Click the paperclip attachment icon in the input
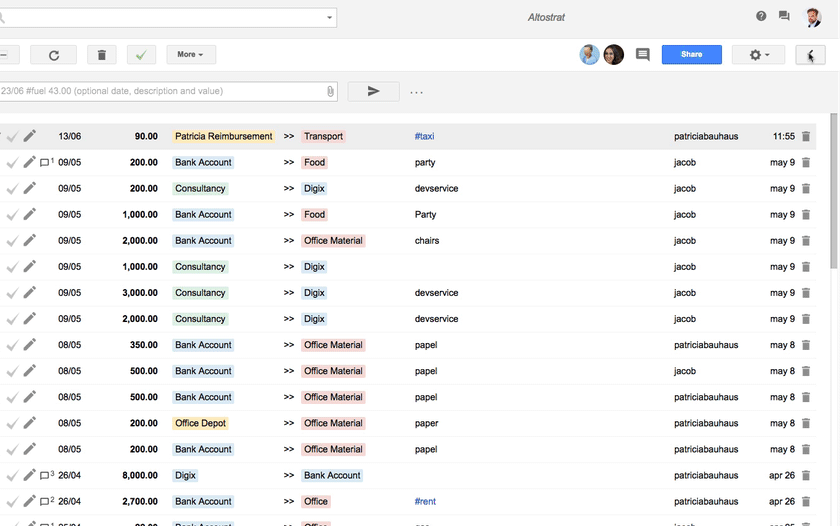The width and height of the screenshot is (840, 526). [x=330, y=91]
